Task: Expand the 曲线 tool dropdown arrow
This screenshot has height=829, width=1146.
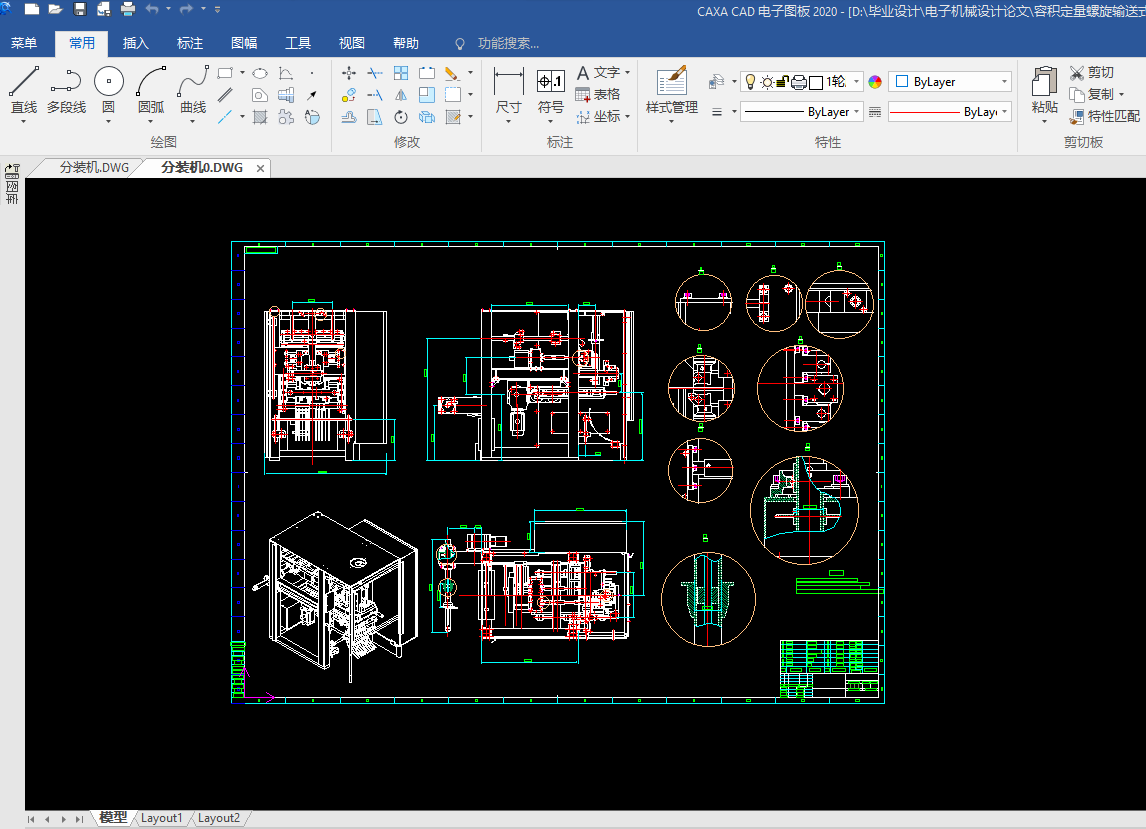Action: click(x=193, y=121)
